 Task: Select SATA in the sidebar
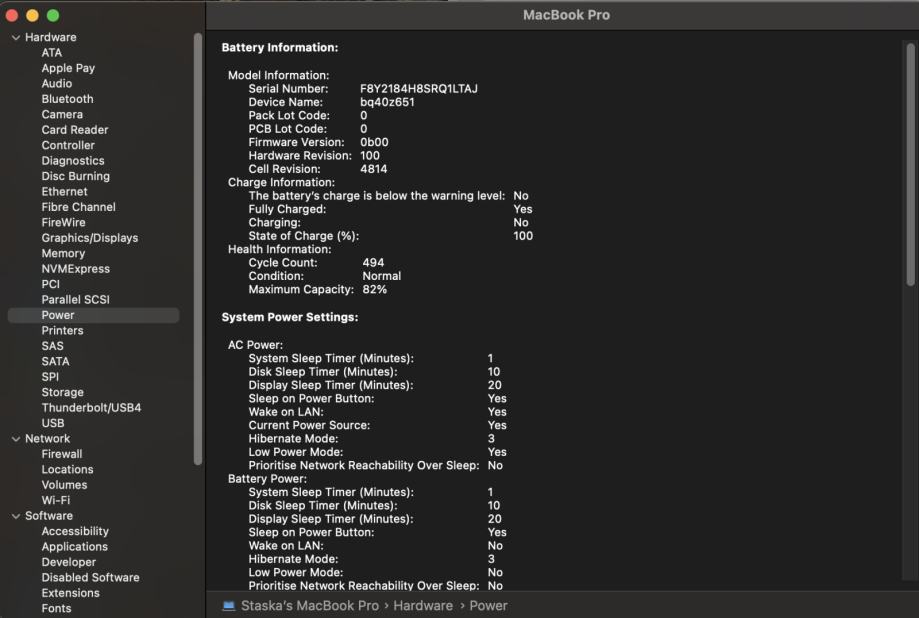pyautogui.click(x=55, y=361)
